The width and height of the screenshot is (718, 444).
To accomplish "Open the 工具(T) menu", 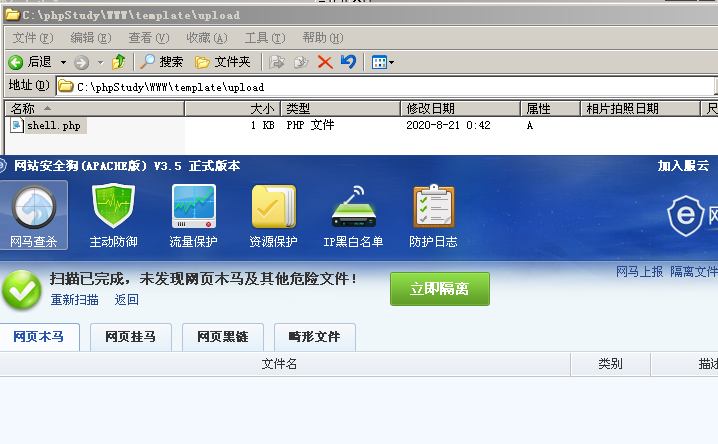I will (265, 38).
